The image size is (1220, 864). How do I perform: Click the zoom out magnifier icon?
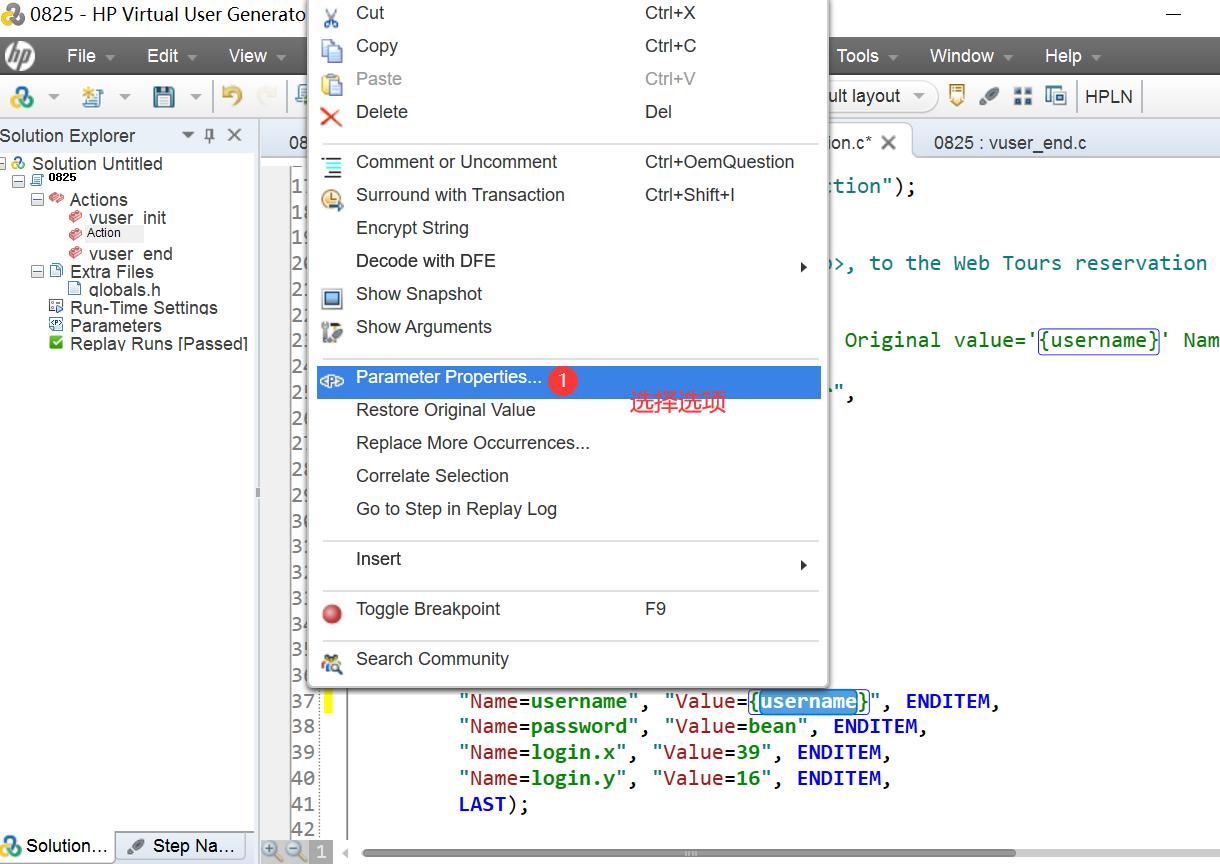(x=295, y=851)
